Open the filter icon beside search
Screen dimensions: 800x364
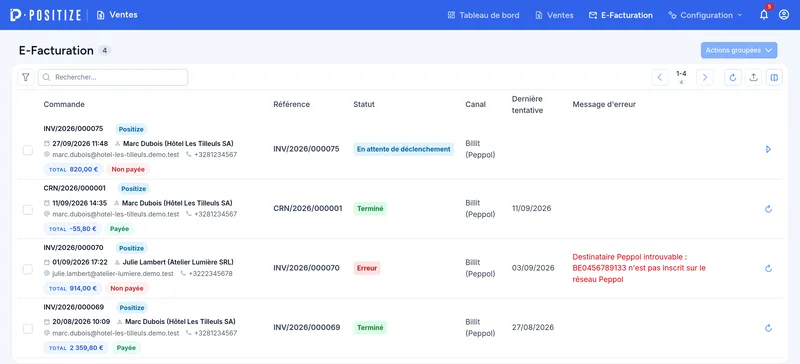(26, 77)
